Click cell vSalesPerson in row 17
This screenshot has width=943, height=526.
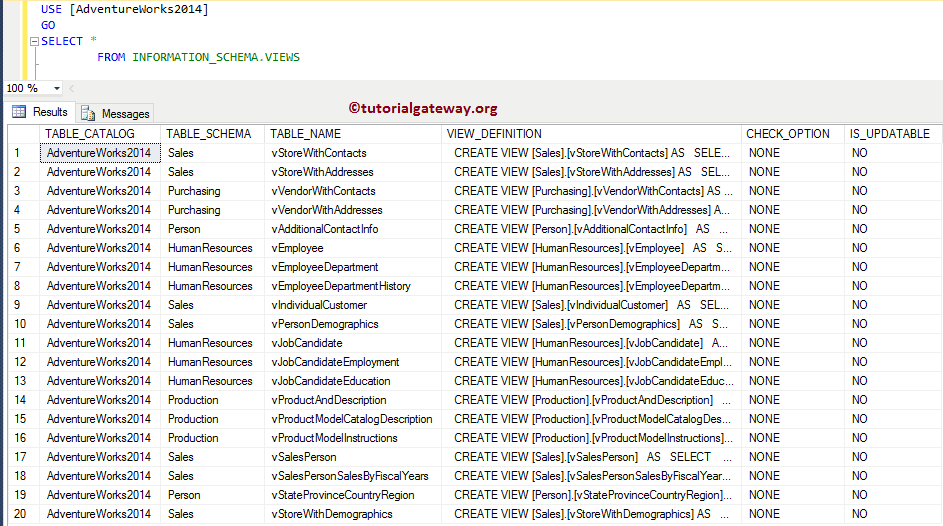353,457
